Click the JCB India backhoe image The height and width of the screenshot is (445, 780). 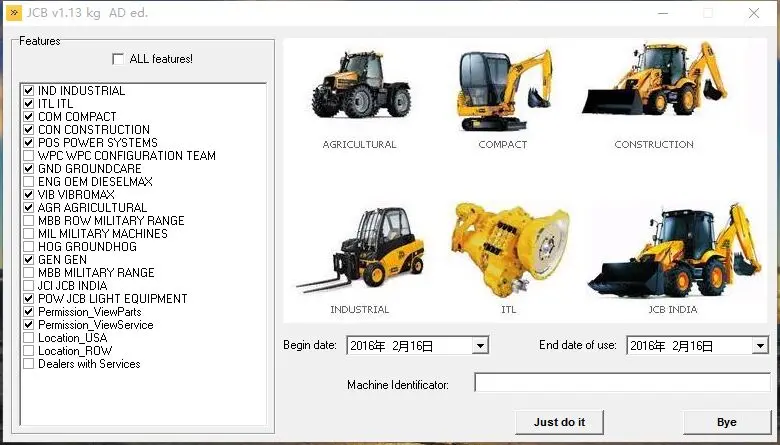(x=674, y=250)
